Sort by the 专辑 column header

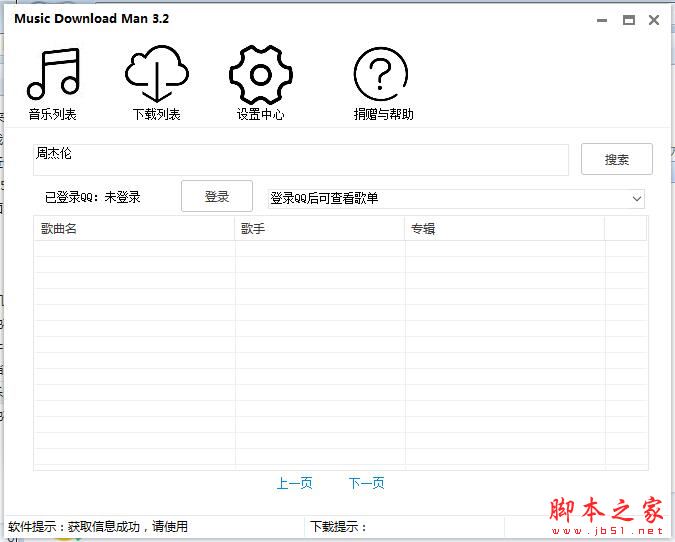click(x=504, y=229)
